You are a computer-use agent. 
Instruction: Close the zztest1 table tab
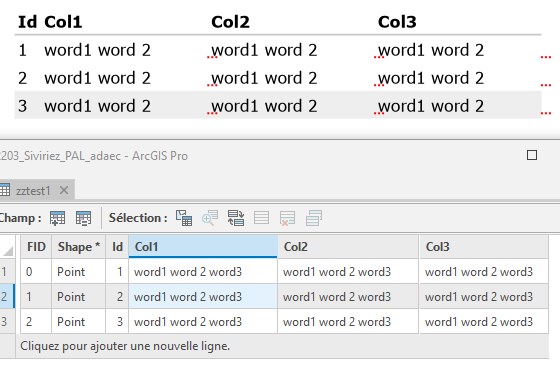click(64, 190)
